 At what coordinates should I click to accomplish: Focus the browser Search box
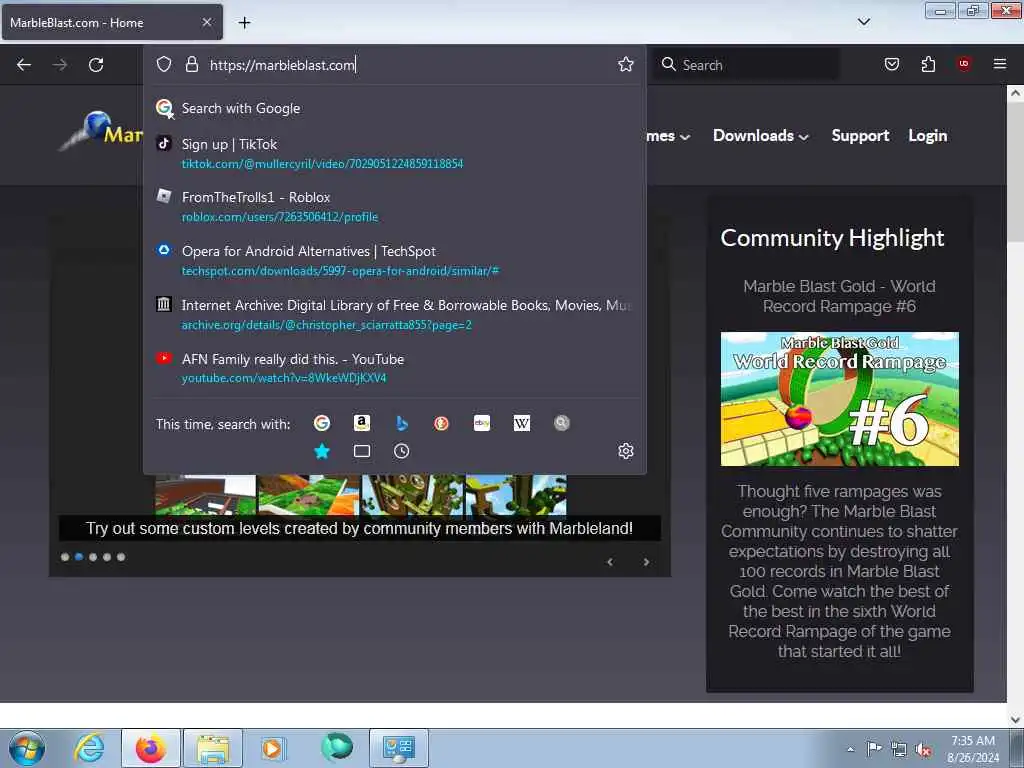tap(746, 65)
